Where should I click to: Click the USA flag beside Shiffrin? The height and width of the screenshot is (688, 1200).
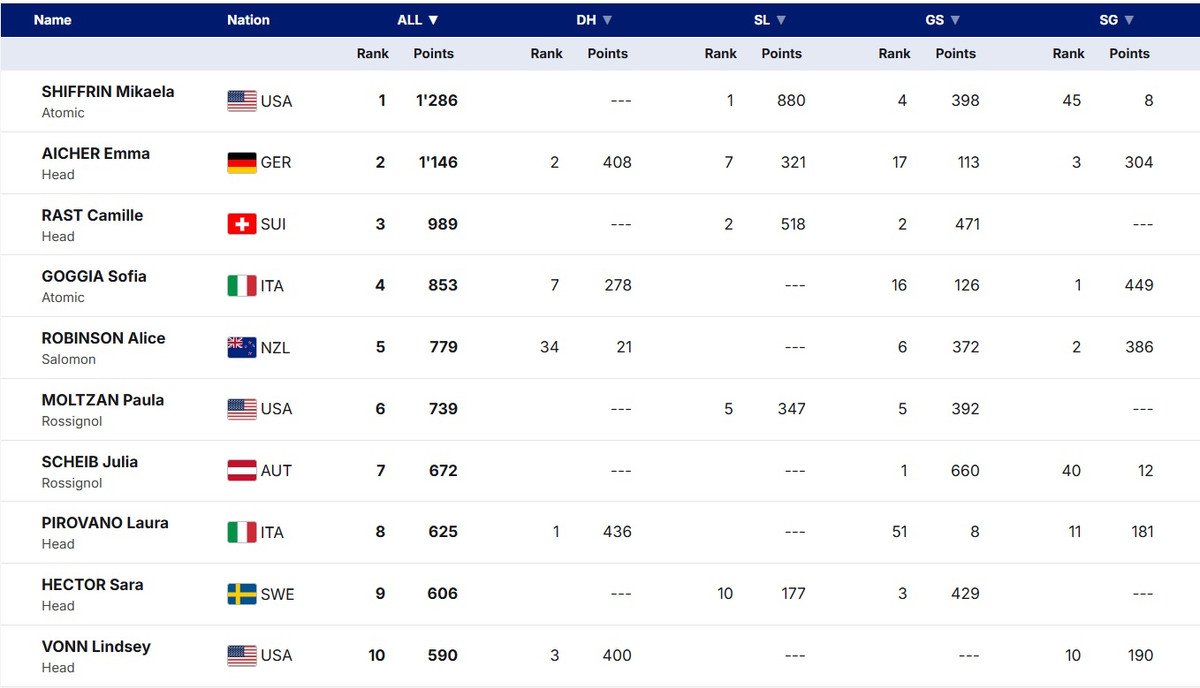point(242,101)
